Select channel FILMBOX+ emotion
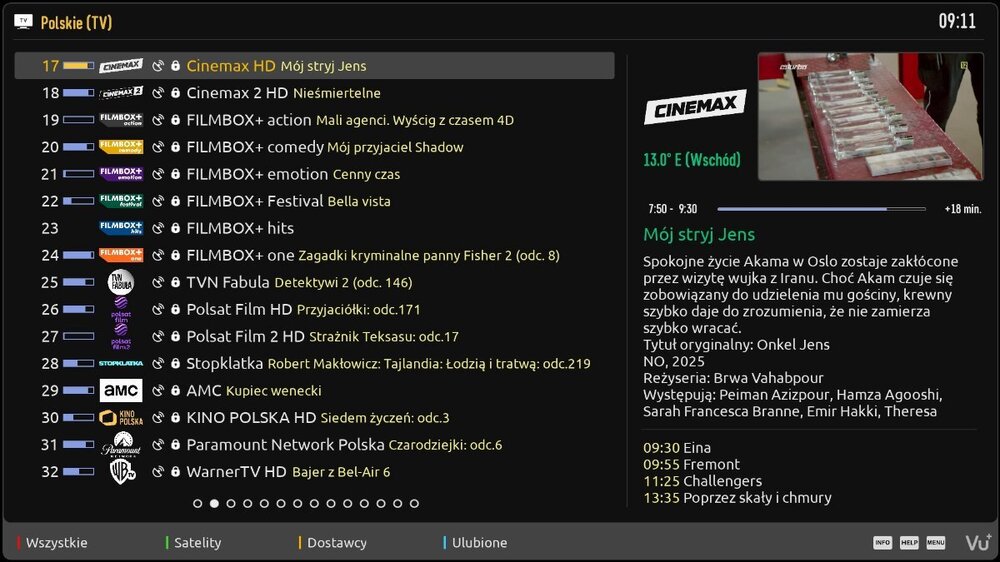Image resolution: width=1000 pixels, height=562 pixels. click(314, 174)
